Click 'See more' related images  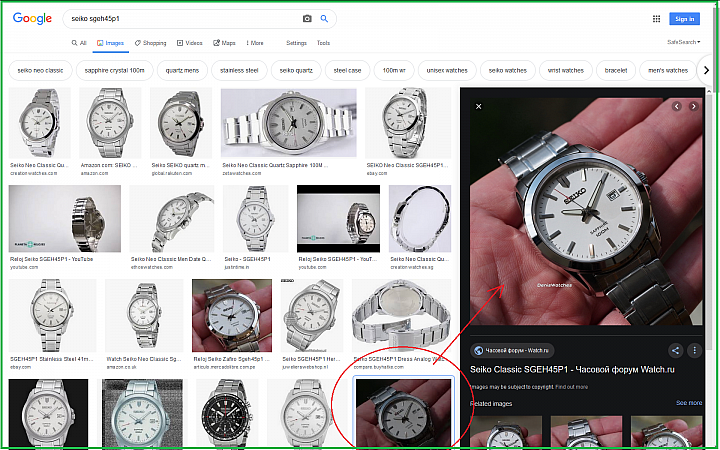689,403
